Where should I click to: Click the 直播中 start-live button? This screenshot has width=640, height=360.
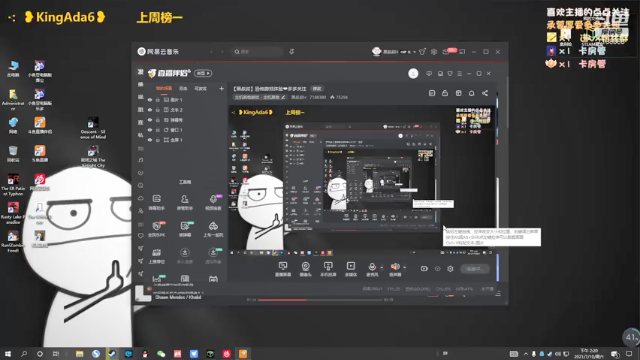click(475, 269)
